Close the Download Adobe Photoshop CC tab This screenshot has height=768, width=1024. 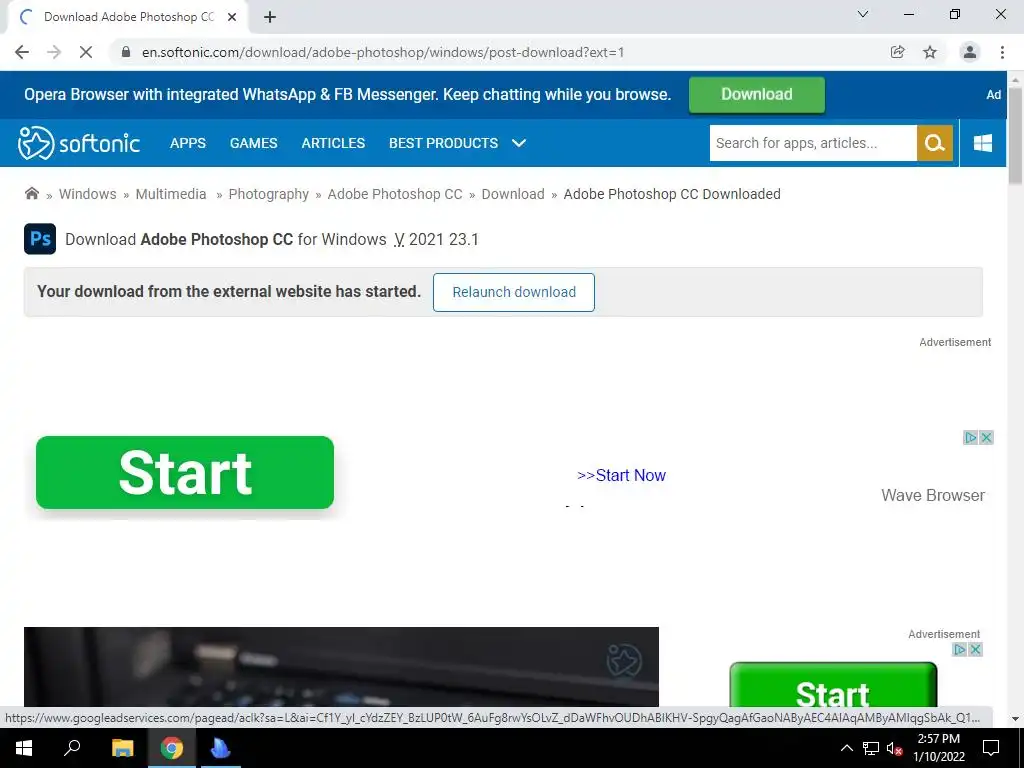click(232, 17)
